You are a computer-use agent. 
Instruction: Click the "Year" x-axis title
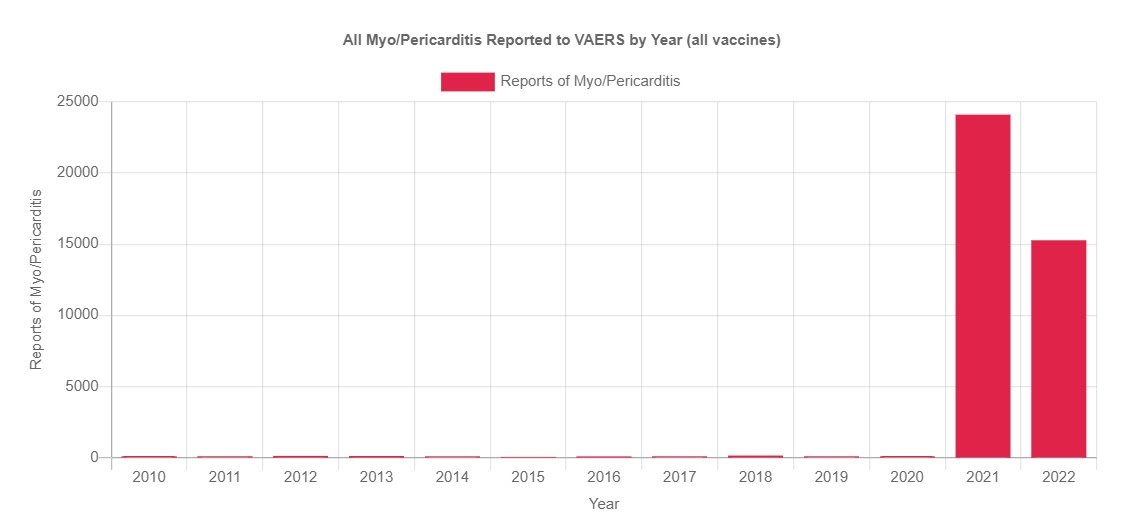(x=604, y=504)
